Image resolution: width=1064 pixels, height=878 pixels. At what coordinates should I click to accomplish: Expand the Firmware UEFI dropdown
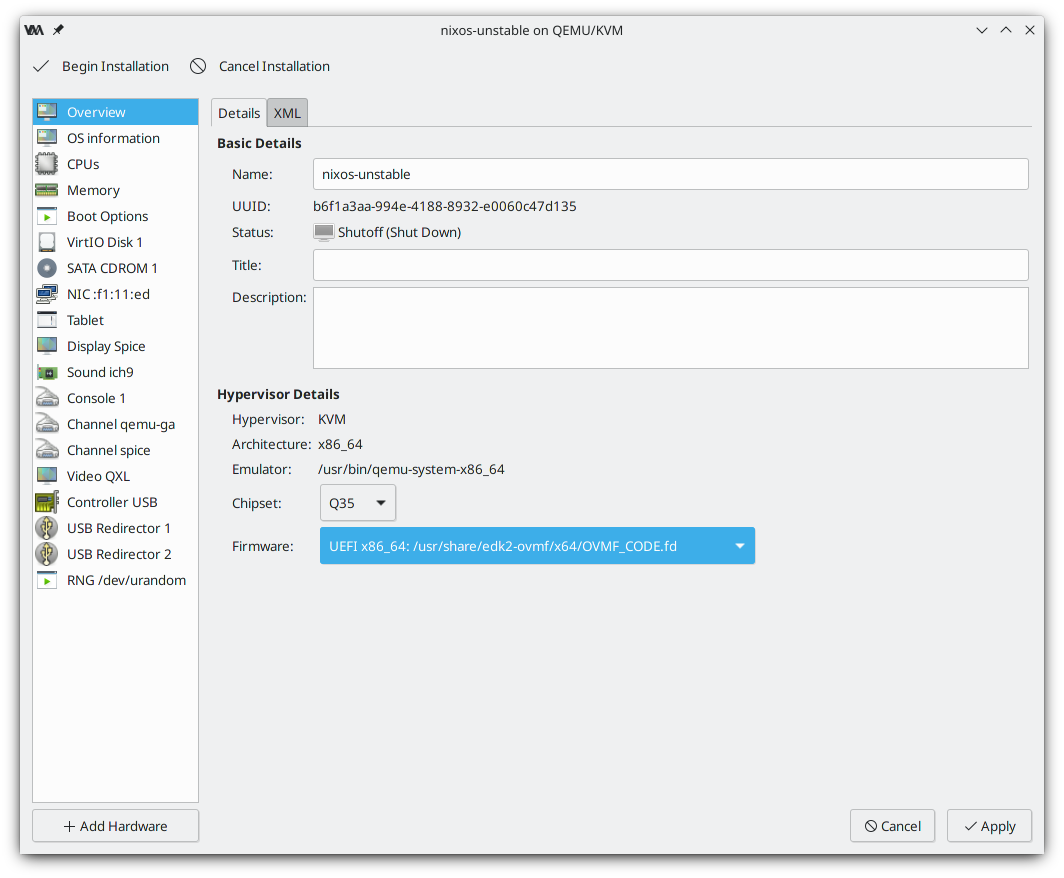tap(537, 546)
